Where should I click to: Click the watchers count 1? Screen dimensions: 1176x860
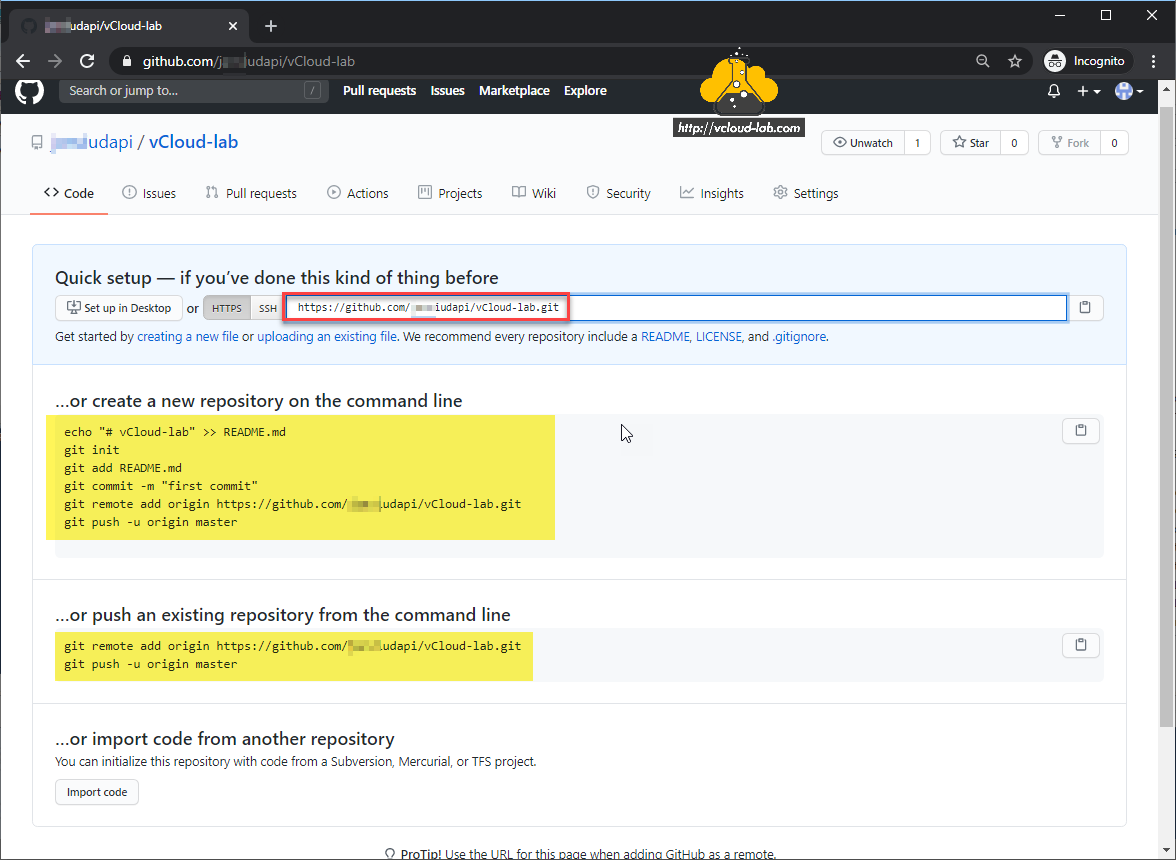[x=917, y=142]
